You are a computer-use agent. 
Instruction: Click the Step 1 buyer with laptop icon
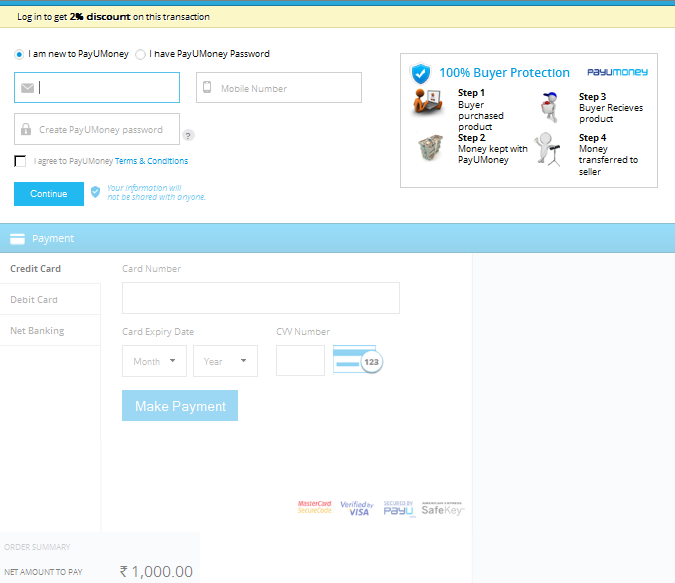point(427,102)
